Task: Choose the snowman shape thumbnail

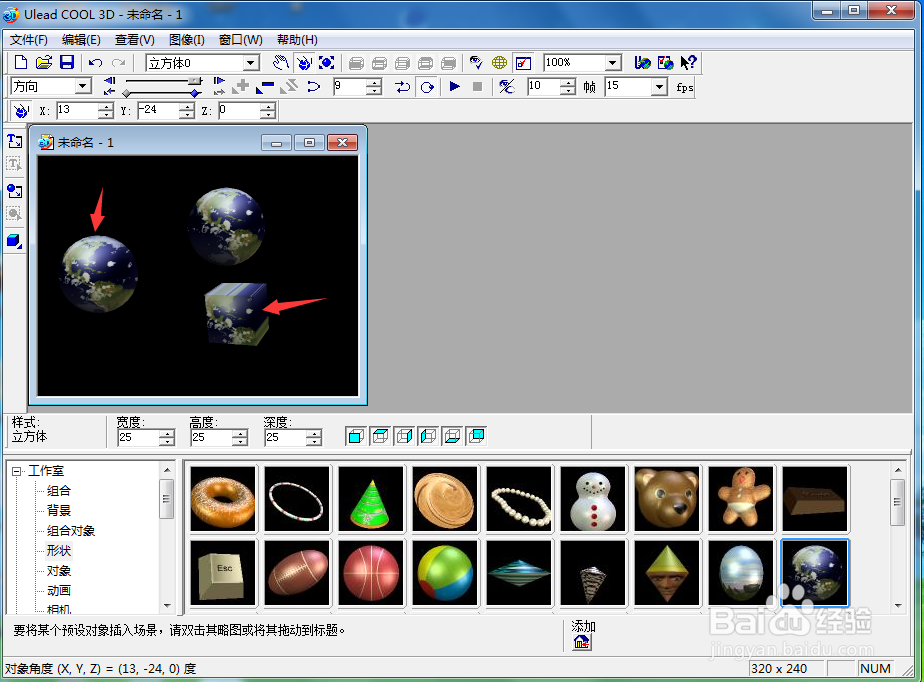Action: [593, 499]
